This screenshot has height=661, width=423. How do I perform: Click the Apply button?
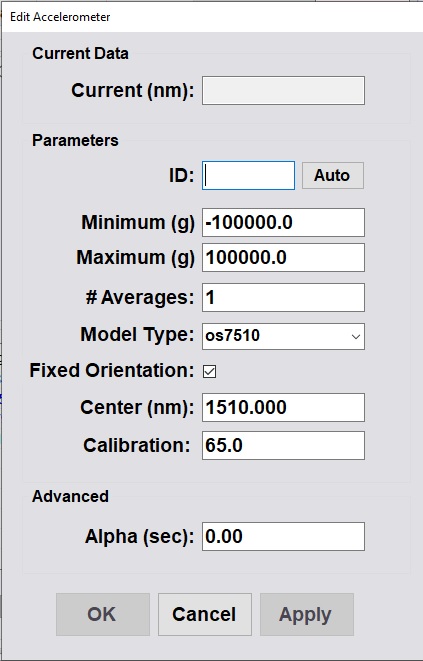coord(307,614)
